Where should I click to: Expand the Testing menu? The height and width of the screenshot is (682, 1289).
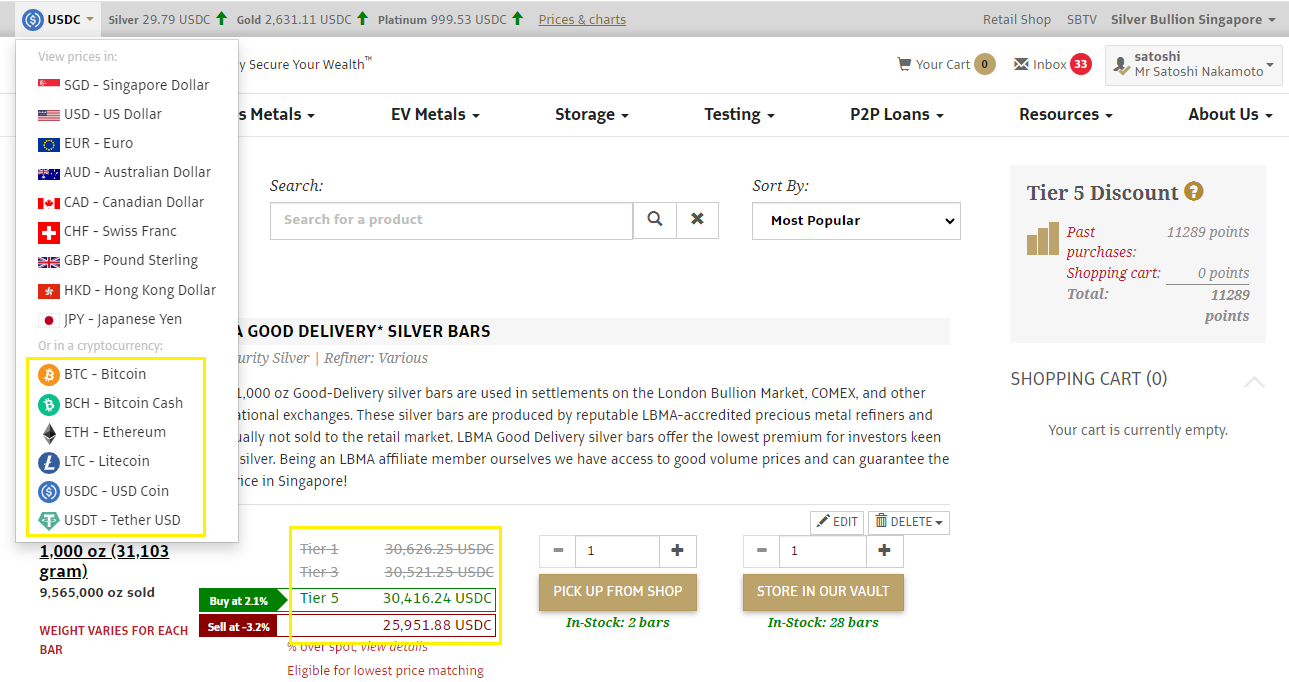tap(740, 114)
